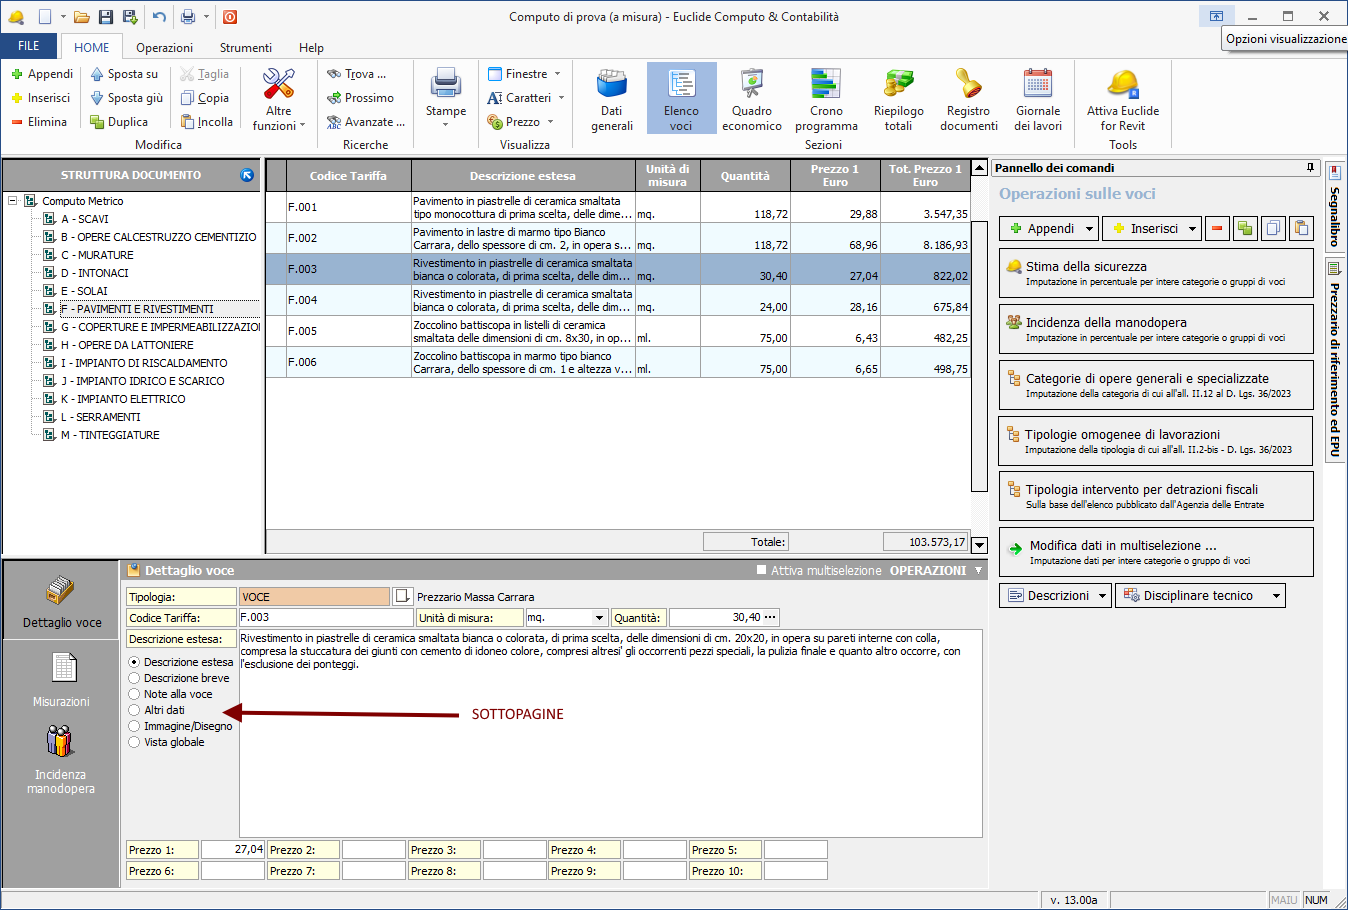Open the FILE menu
1348x910 pixels.
(29, 46)
